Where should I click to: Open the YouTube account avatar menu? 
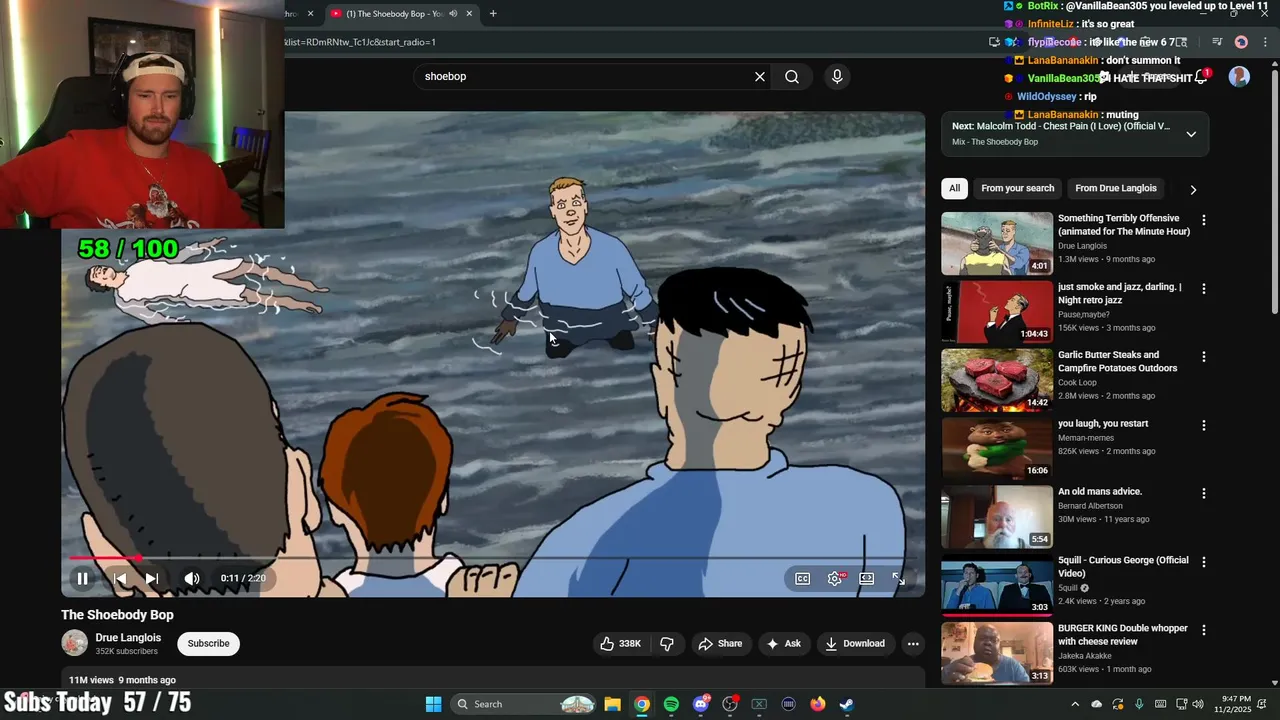pyautogui.click(x=1239, y=77)
